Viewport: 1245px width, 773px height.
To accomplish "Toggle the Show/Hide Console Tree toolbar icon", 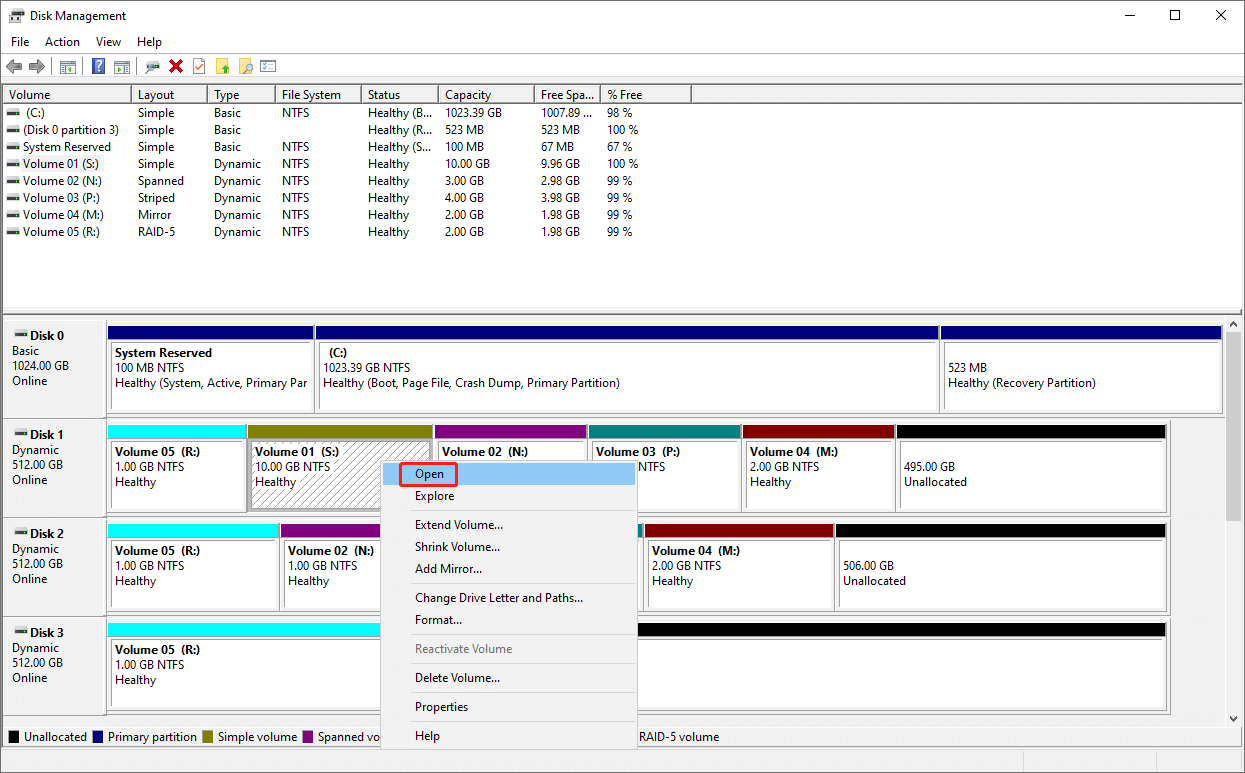I will [68, 67].
